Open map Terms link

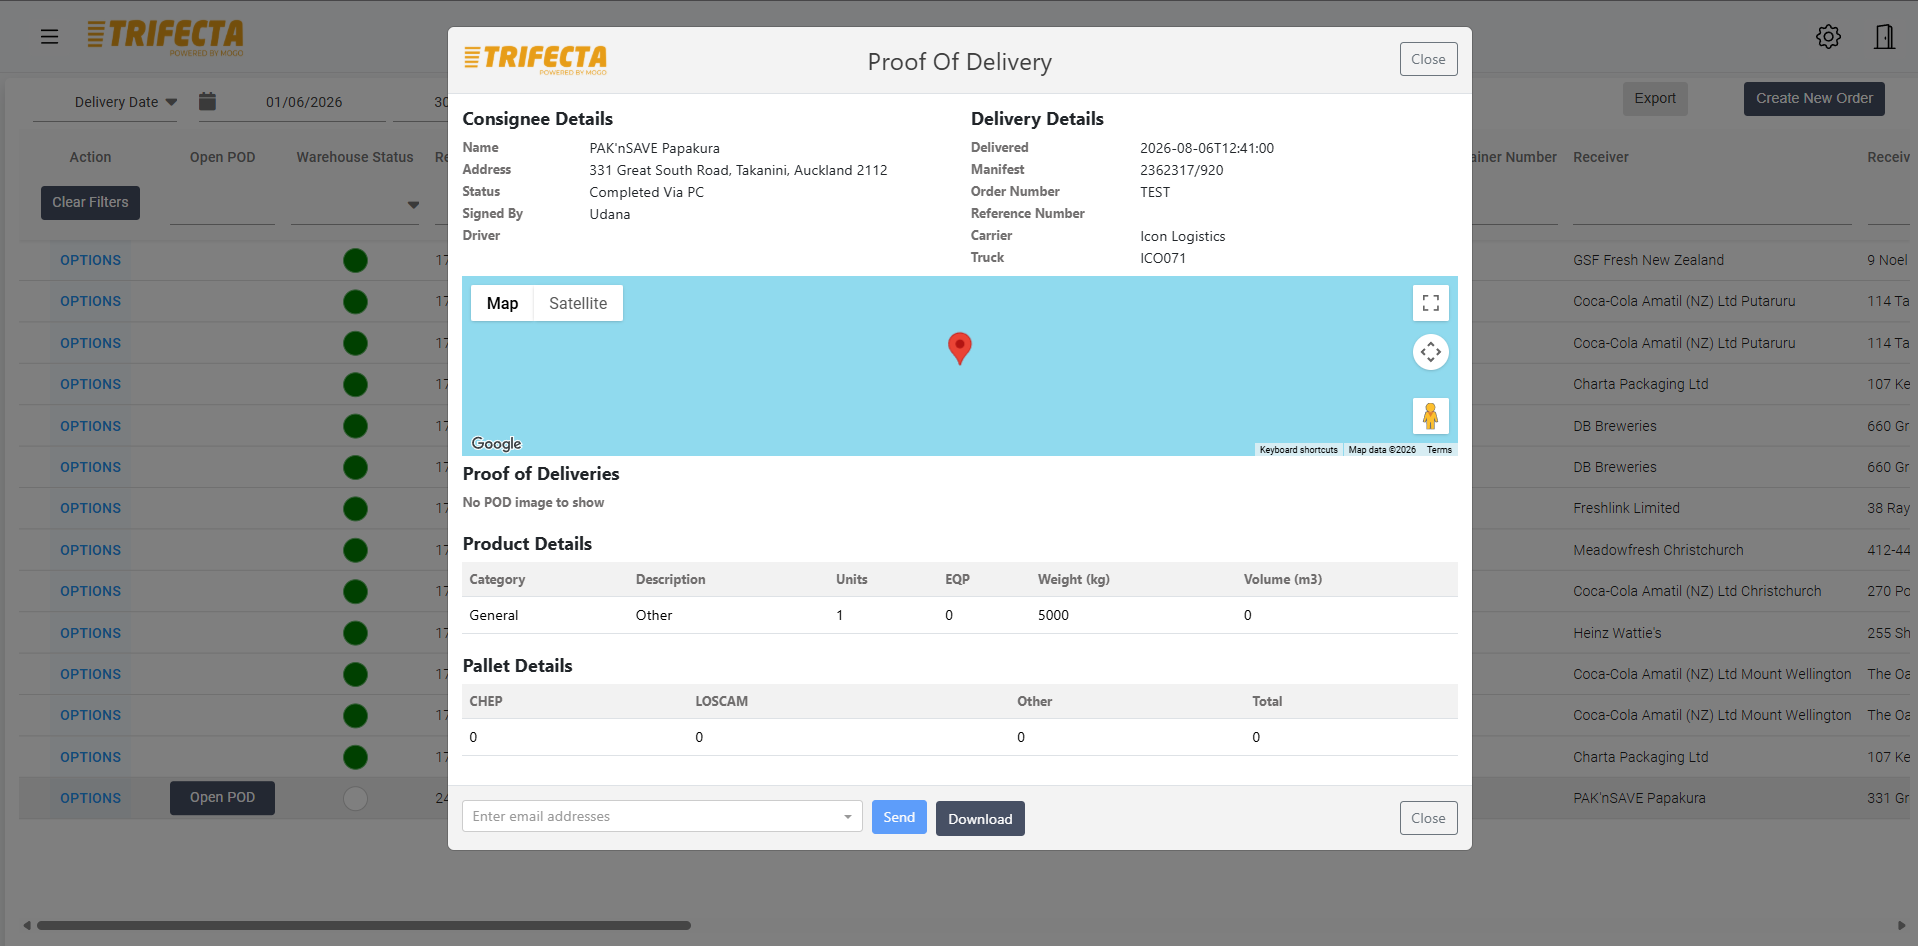tap(1439, 450)
